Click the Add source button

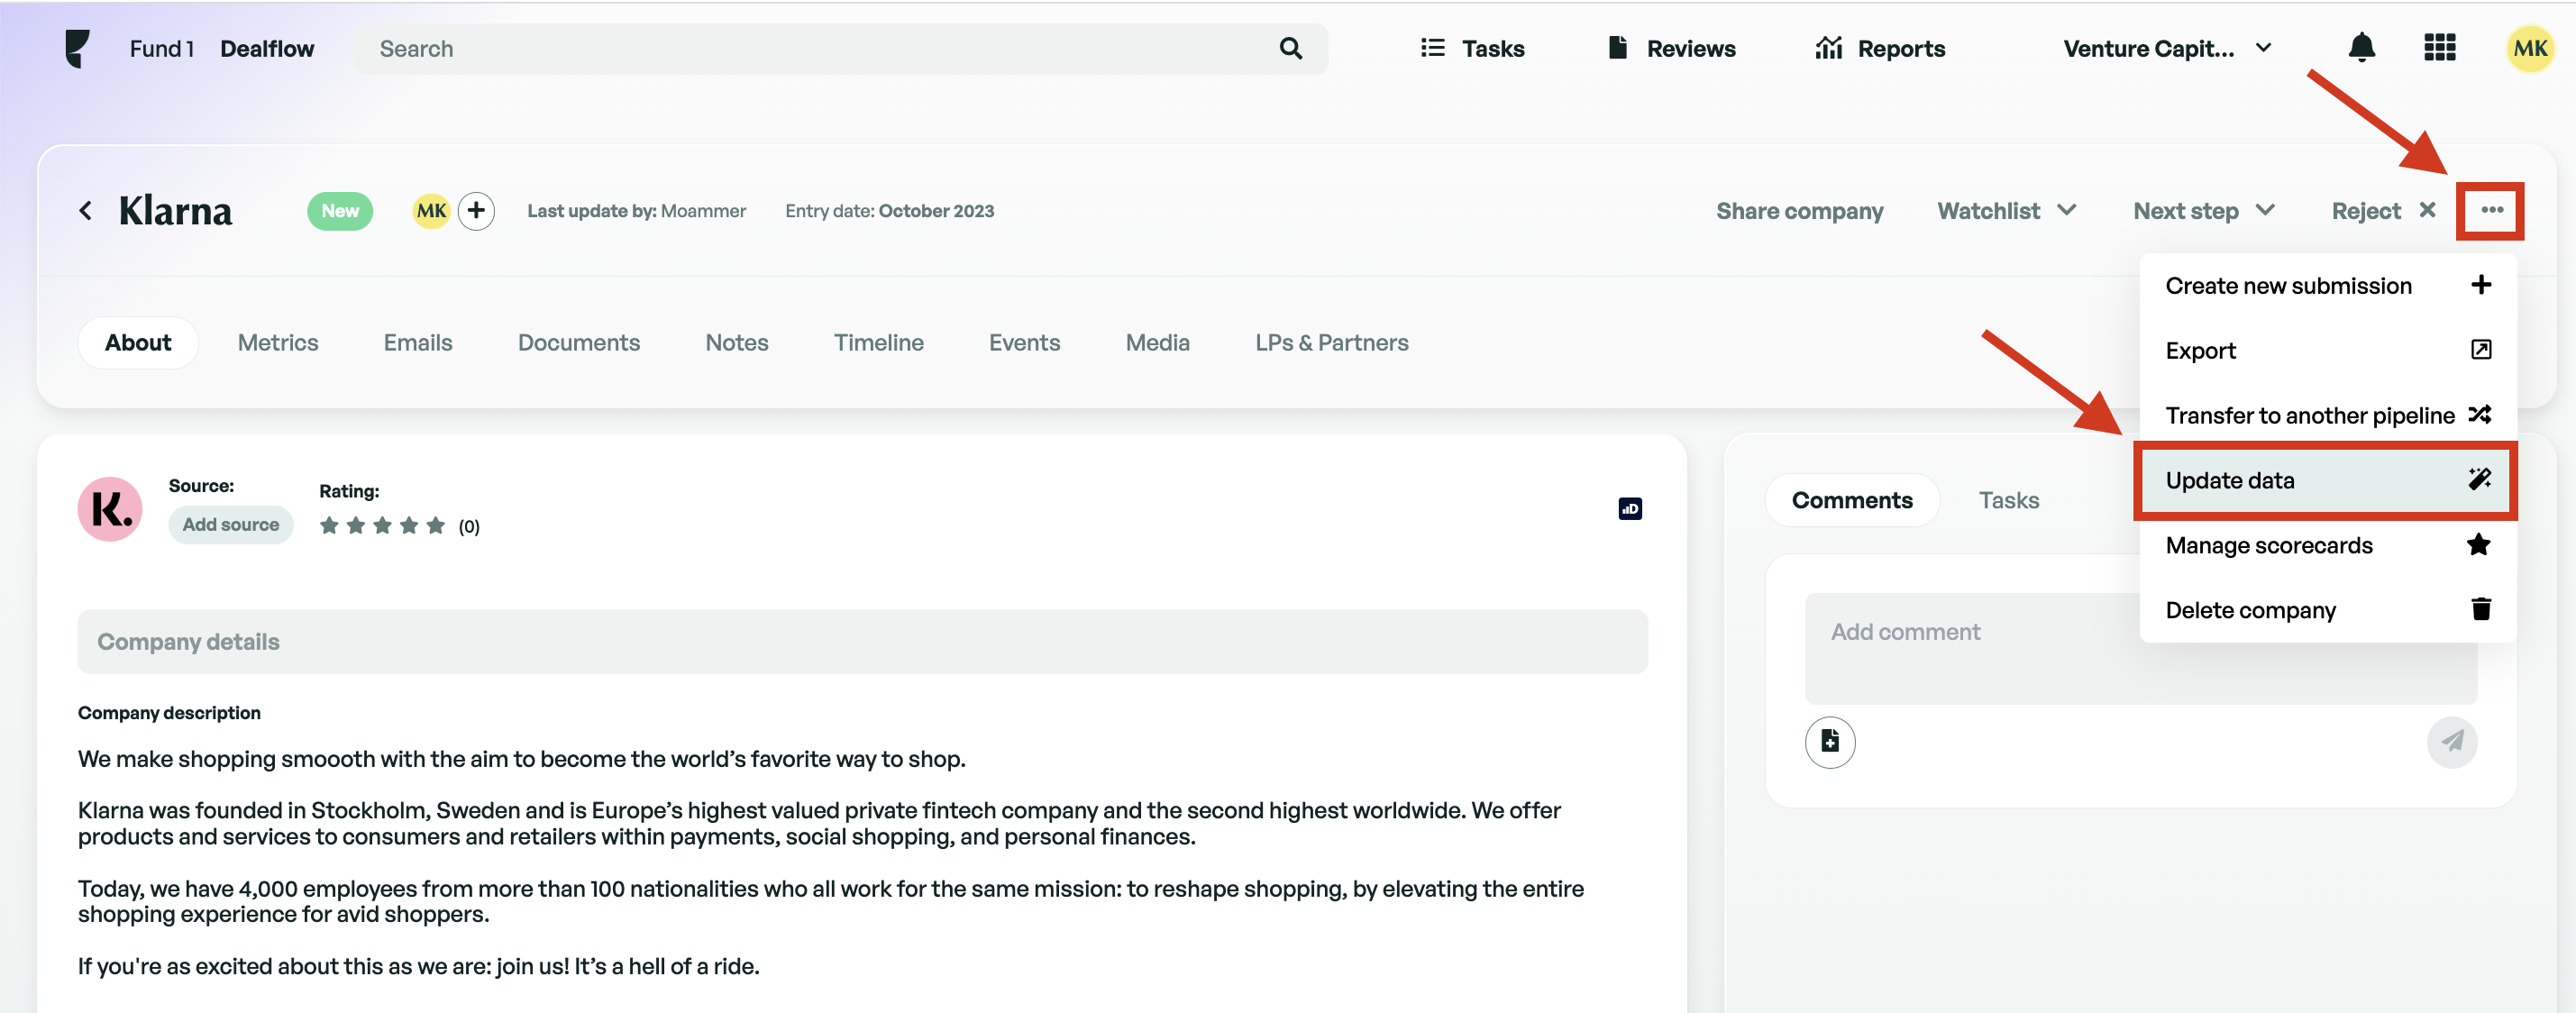click(x=230, y=524)
